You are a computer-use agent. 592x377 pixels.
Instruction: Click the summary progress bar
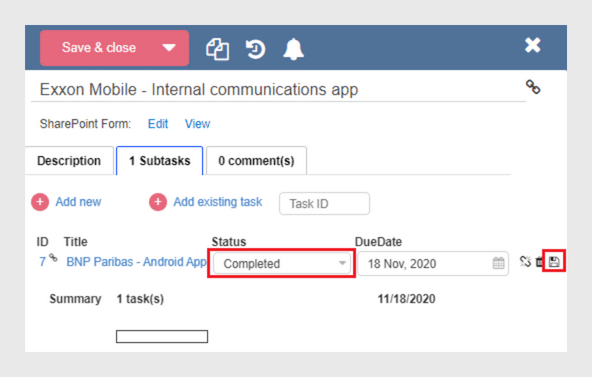coord(162,337)
